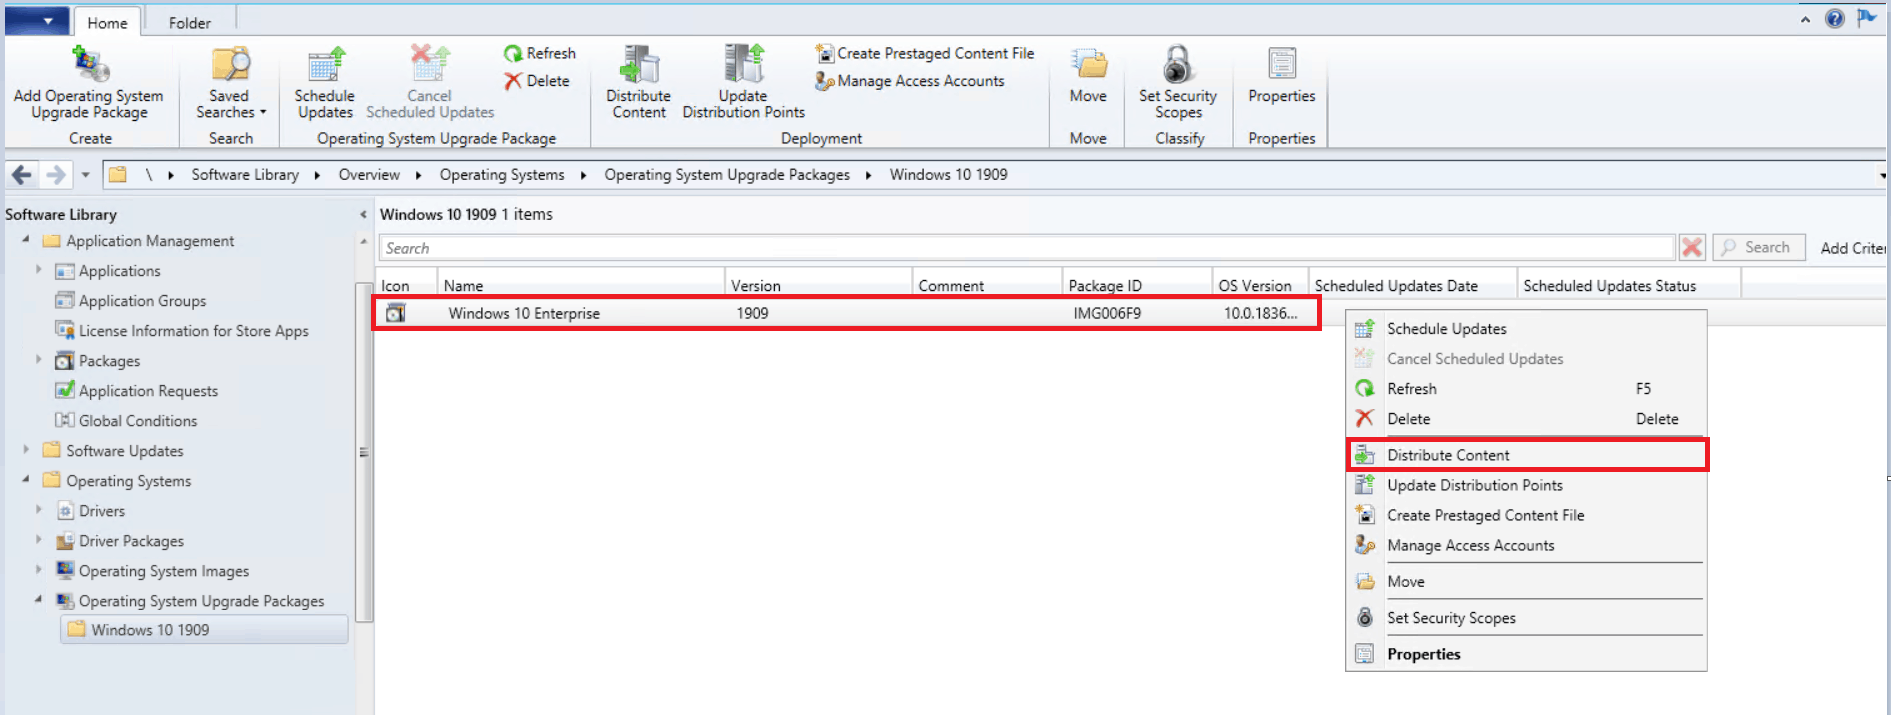Open the Help question mark icon

point(1834,19)
